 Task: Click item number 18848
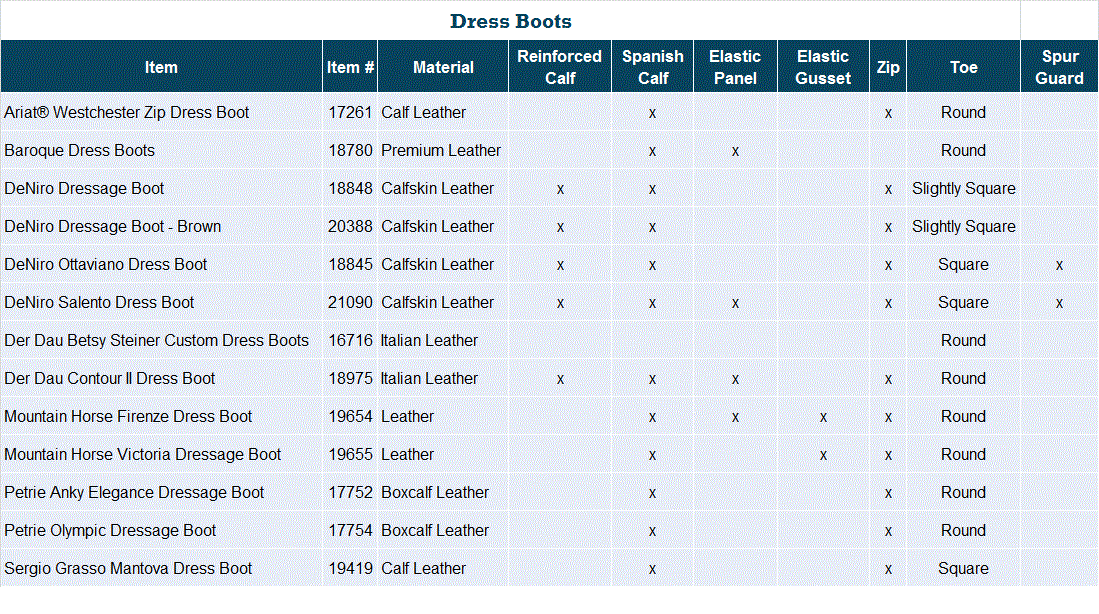click(x=350, y=189)
